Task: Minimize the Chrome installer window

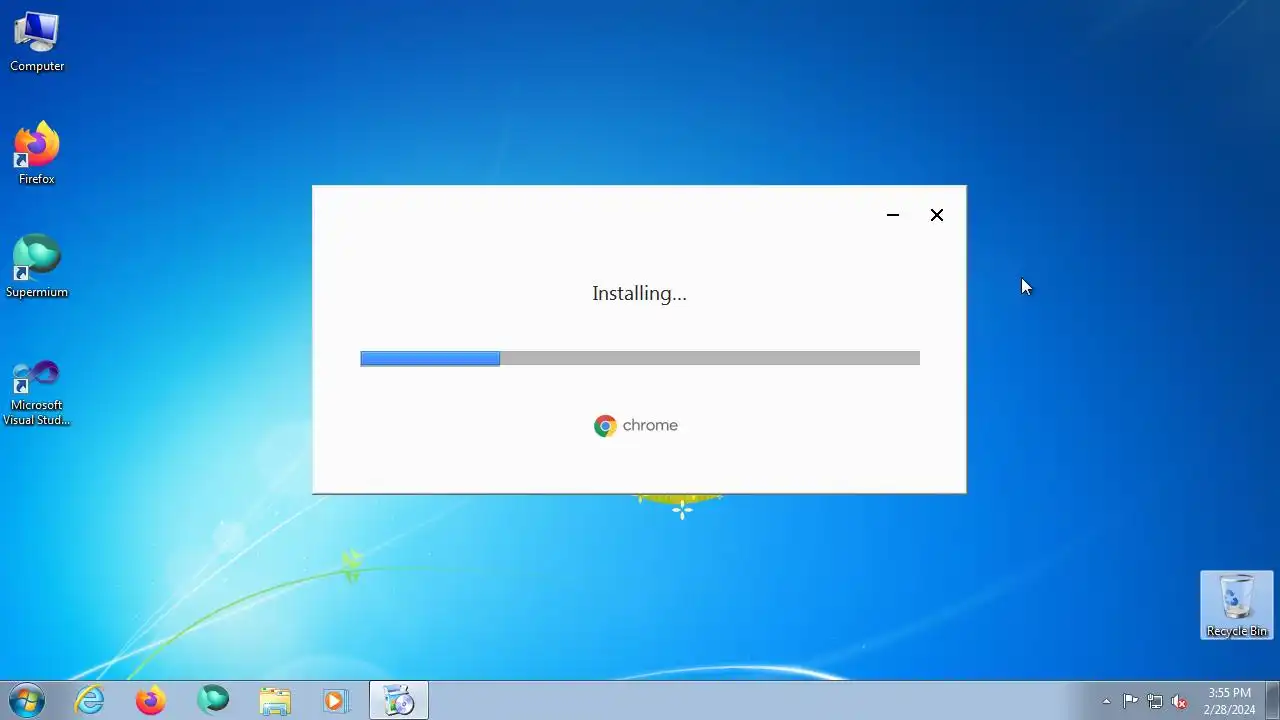Action: coord(893,215)
